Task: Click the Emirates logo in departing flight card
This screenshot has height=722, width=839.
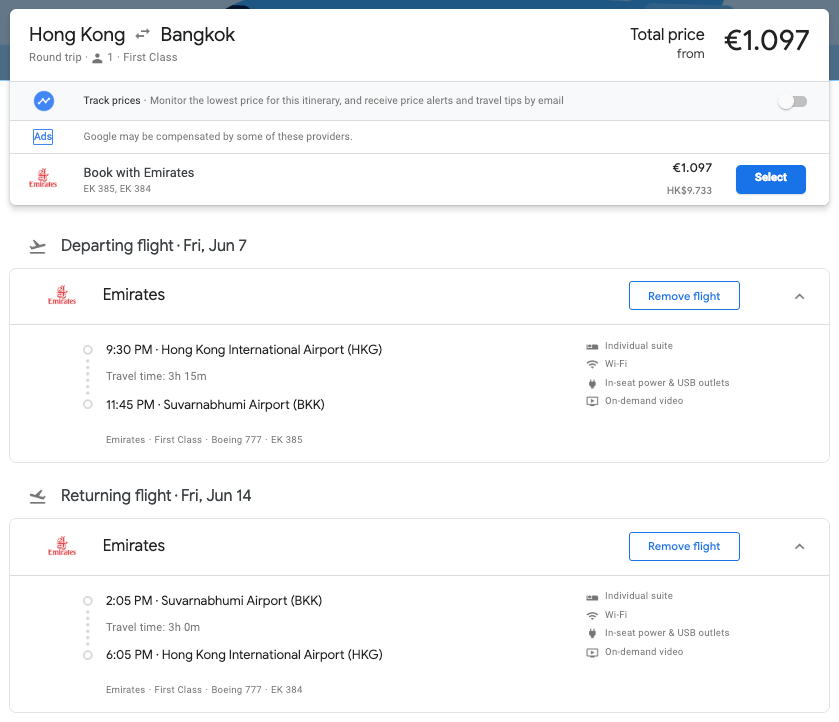Action: pyautogui.click(x=62, y=295)
